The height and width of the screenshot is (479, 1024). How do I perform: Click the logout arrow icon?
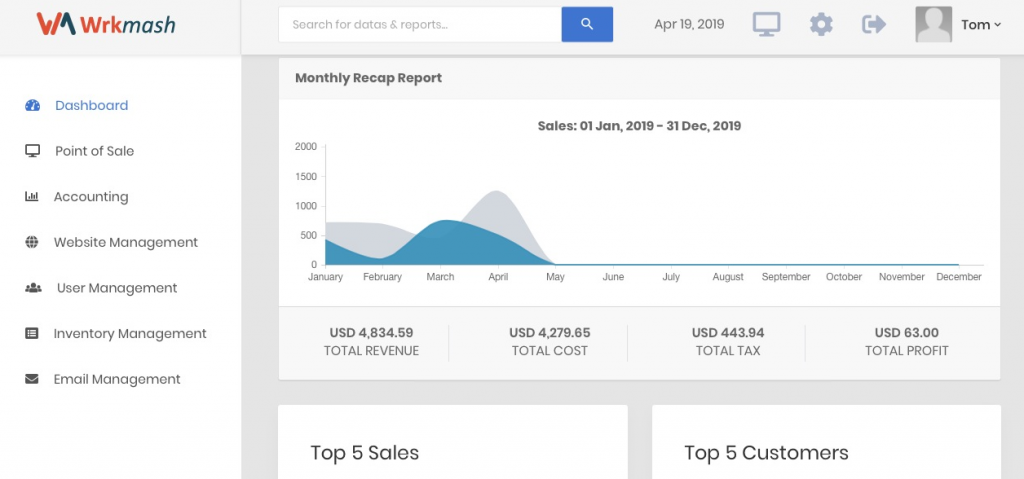pyautogui.click(x=874, y=25)
